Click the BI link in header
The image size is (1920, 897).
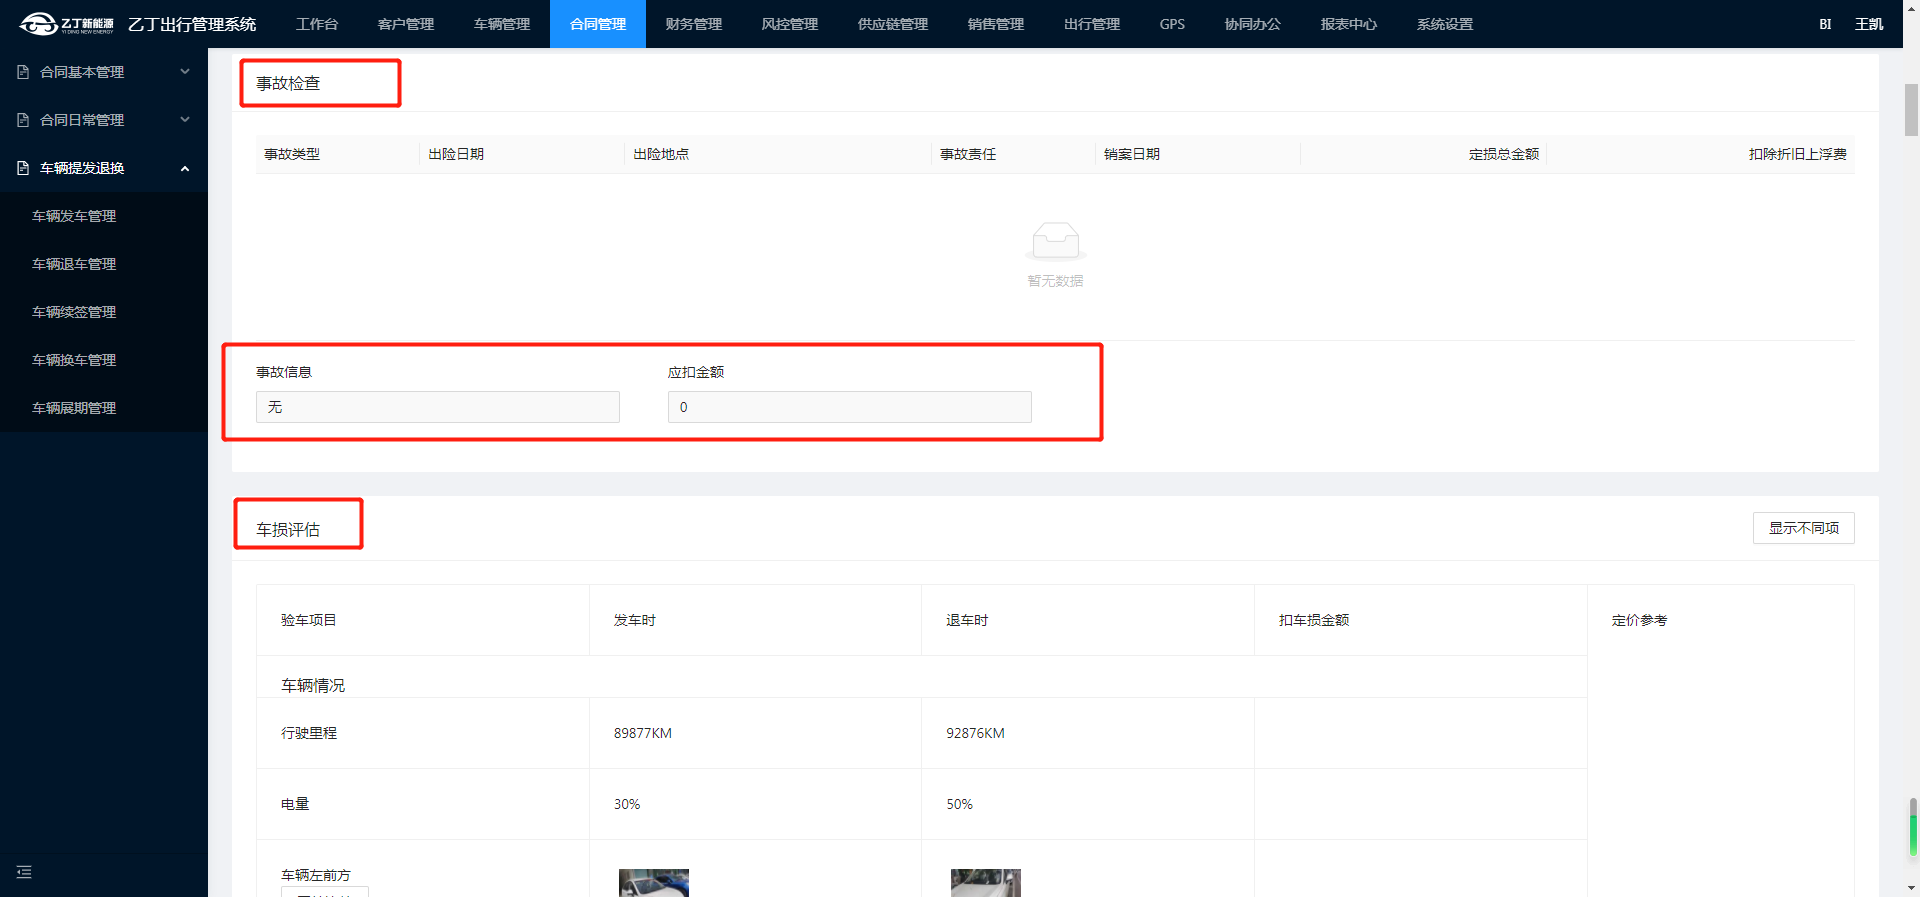click(1825, 24)
